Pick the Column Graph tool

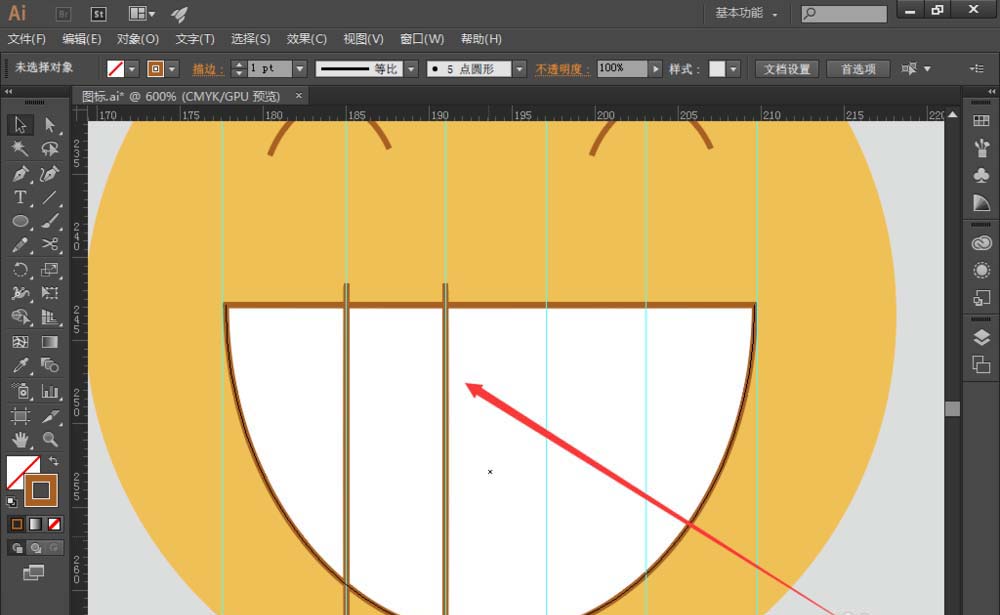click(50, 391)
